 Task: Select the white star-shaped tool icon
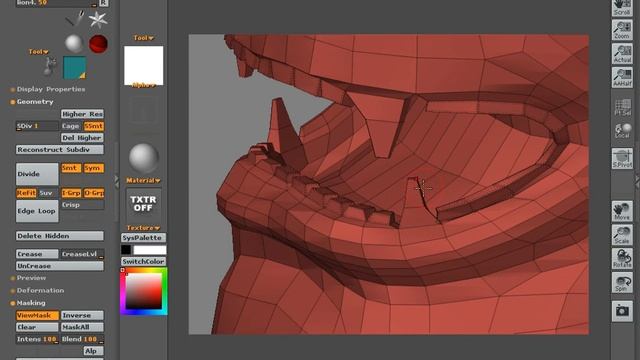pyautogui.click(x=98, y=19)
